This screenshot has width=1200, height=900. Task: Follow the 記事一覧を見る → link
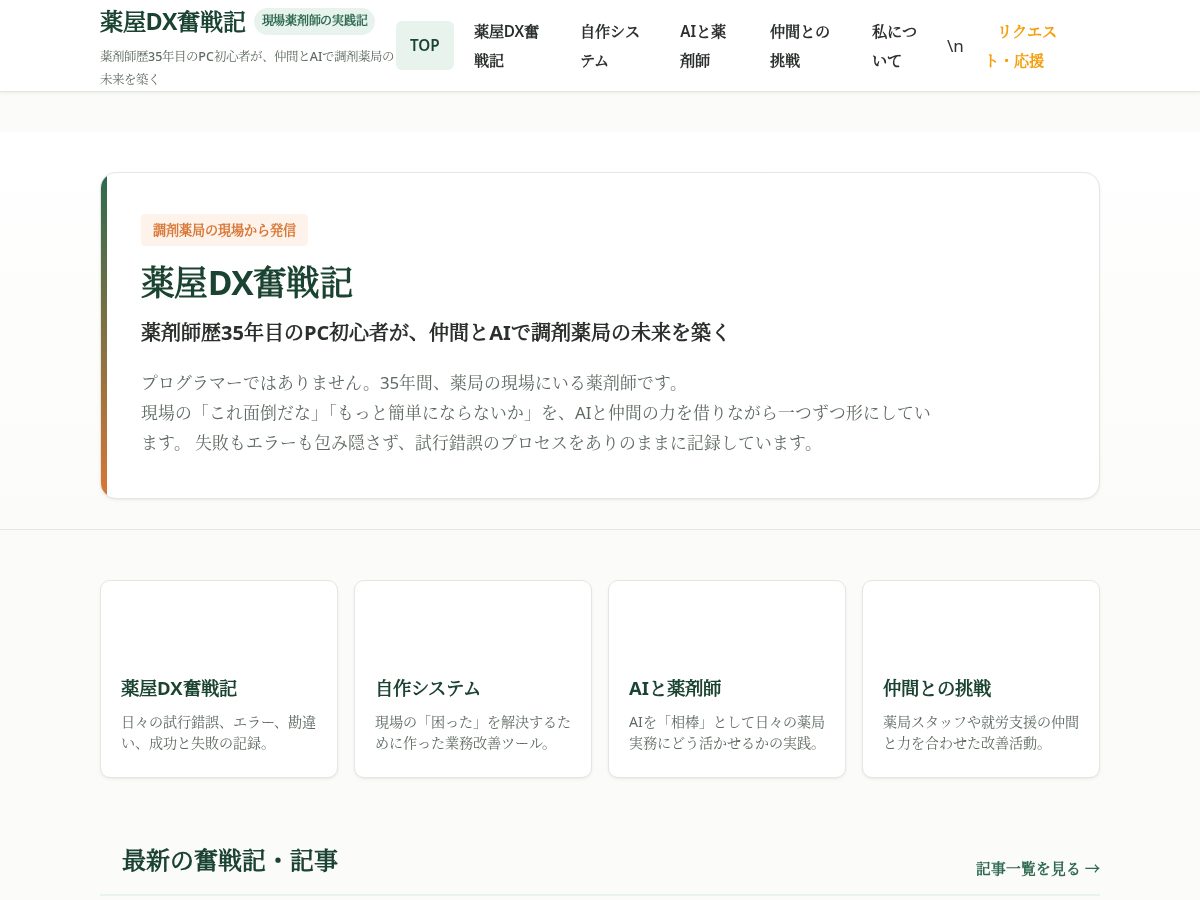click(x=1038, y=868)
